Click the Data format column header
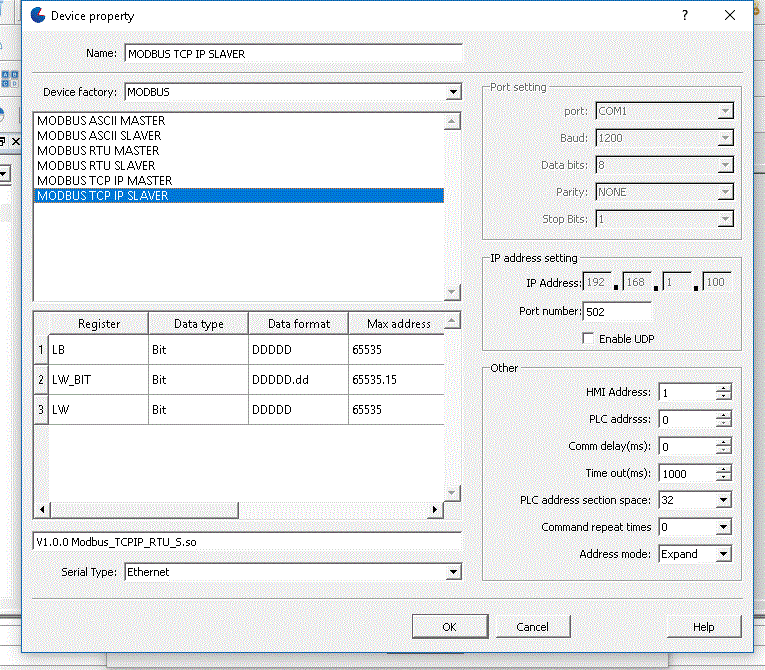 click(299, 324)
